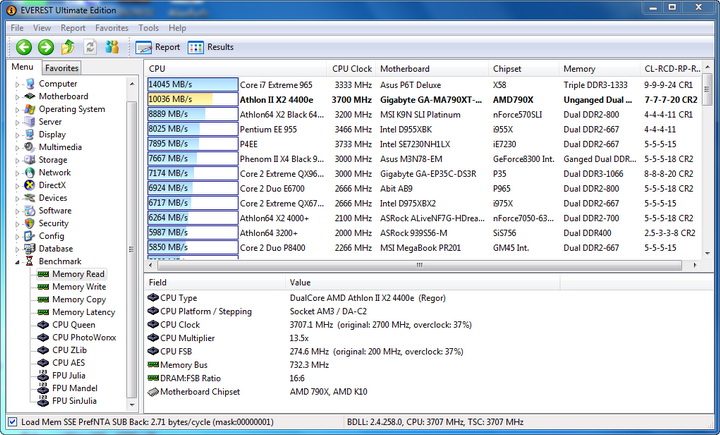The width and height of the screenshot is (720, 435).
Task: Open the Report menu
Action: pos(73,28)
